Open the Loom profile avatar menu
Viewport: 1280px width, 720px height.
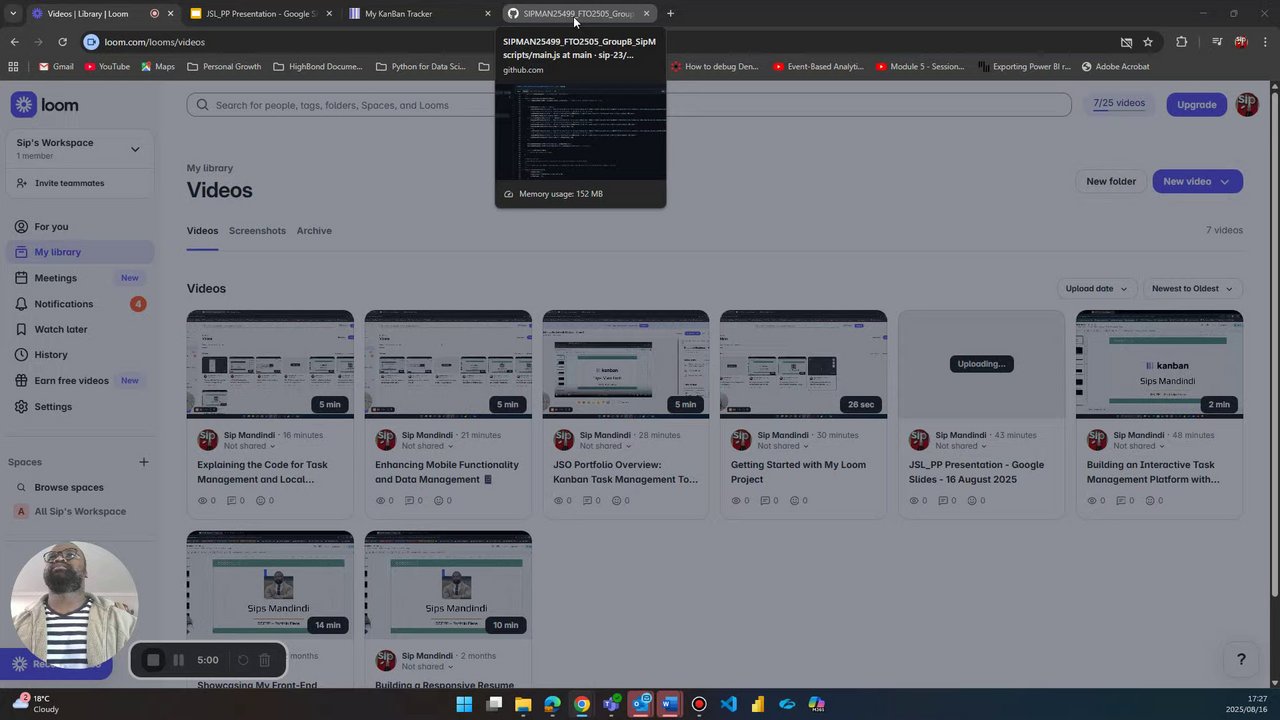tap(1247, 104)
